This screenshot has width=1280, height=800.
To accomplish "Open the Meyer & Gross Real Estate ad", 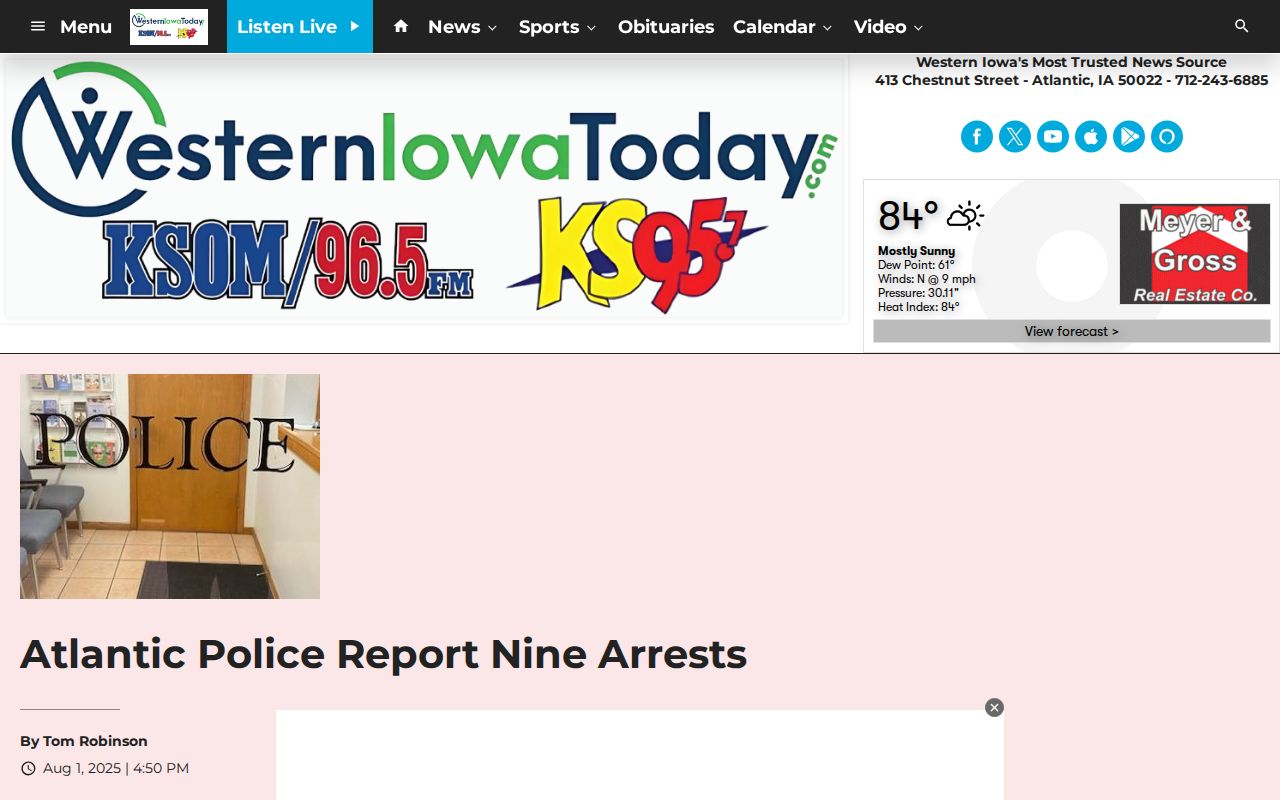I will [x=1195, y=254].
